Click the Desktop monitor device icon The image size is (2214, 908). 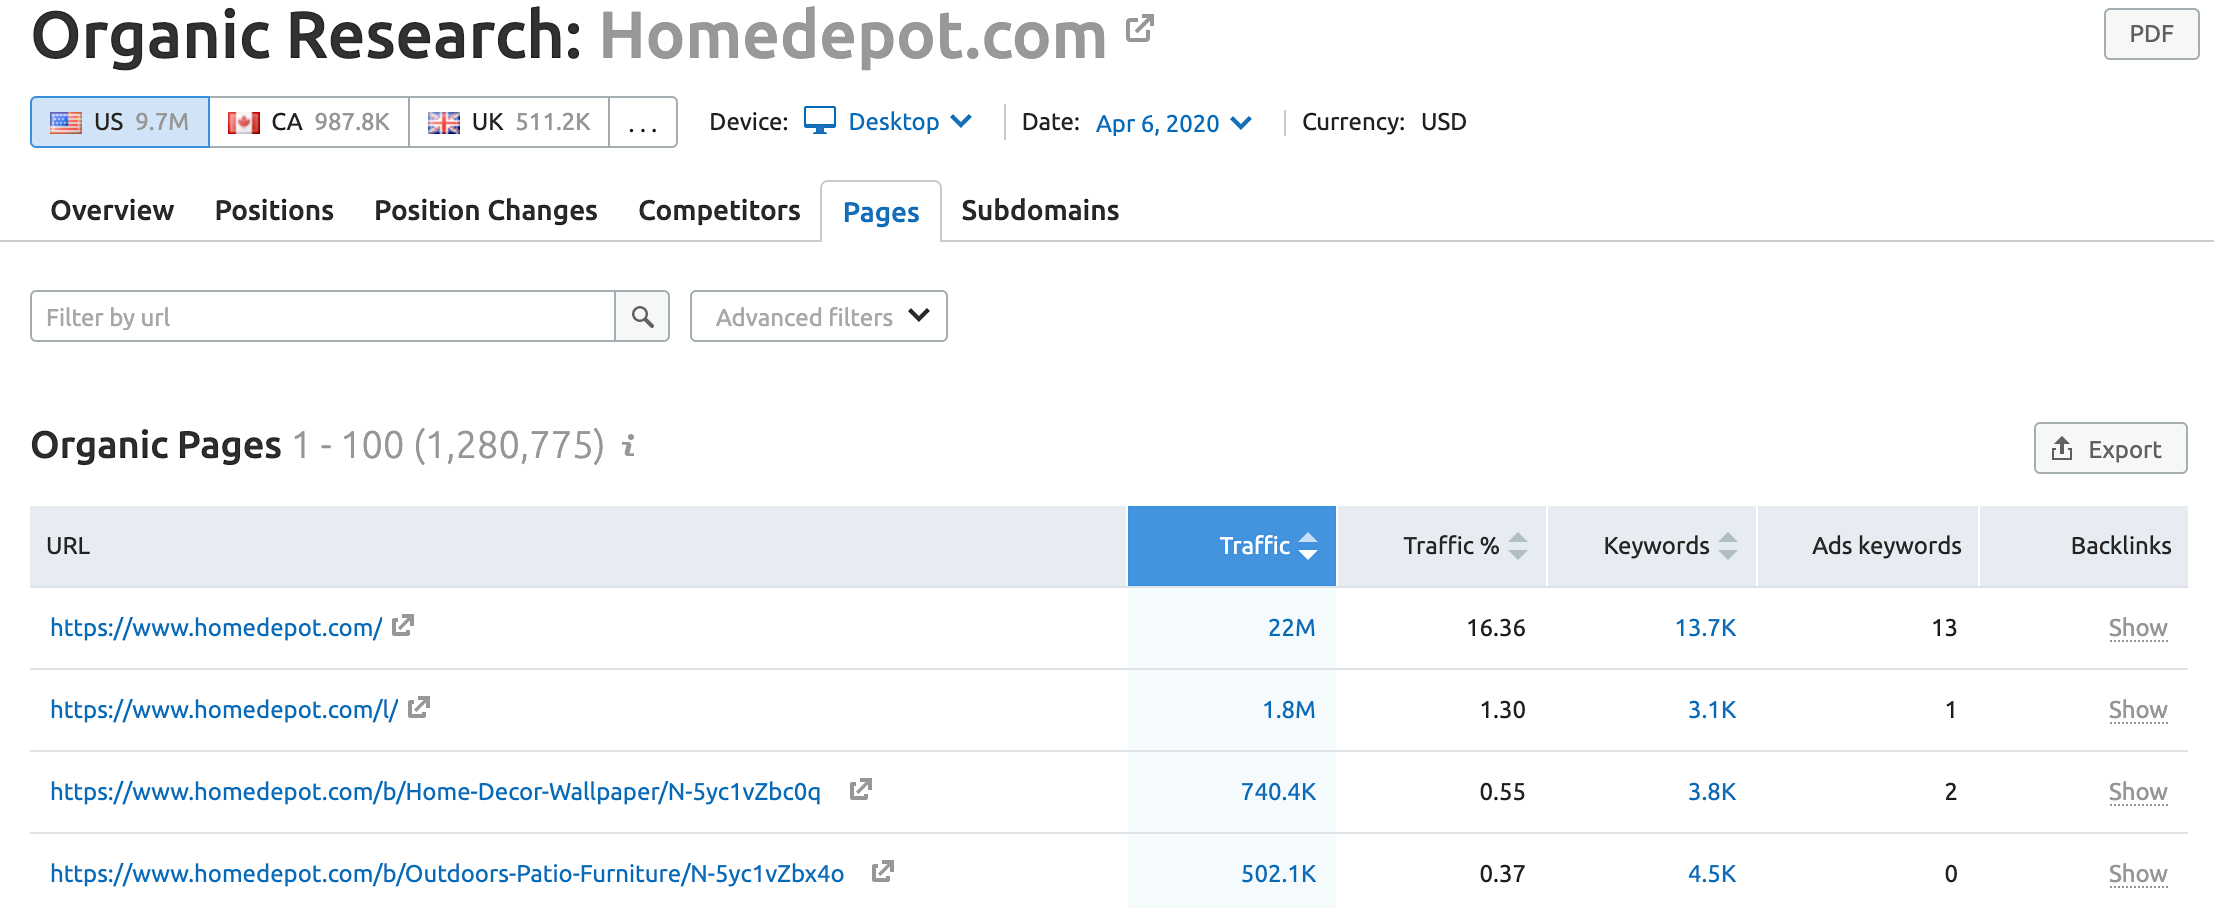(820, 121)
